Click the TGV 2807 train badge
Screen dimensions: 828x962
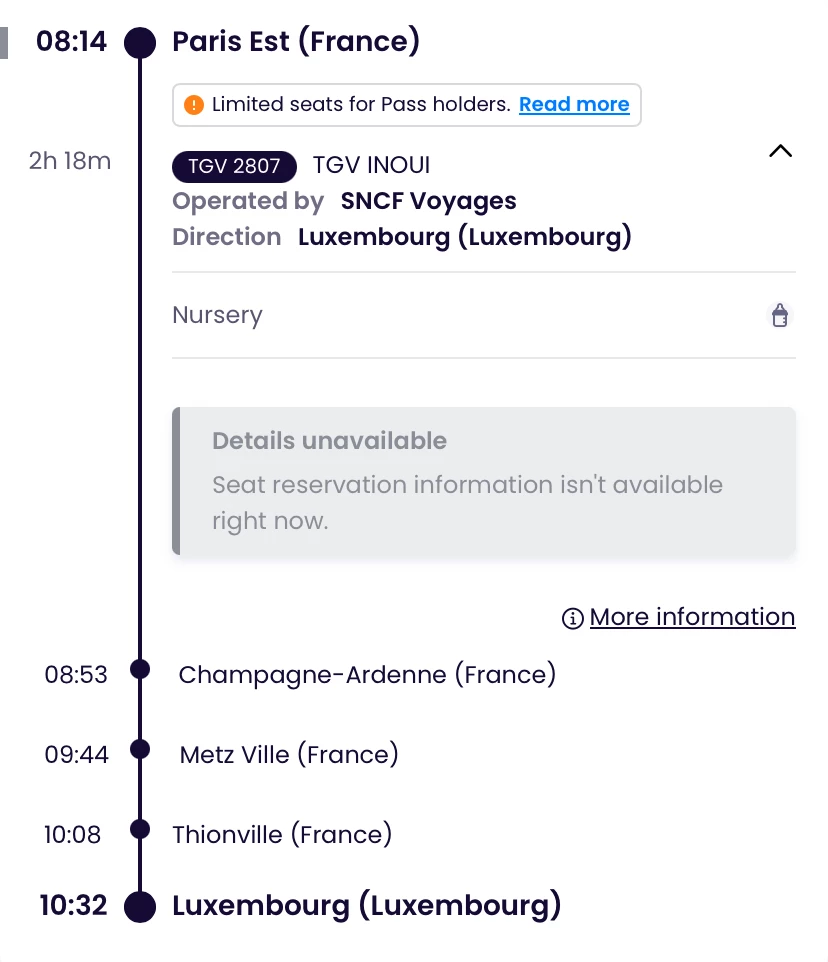click(x=234, y=166)
